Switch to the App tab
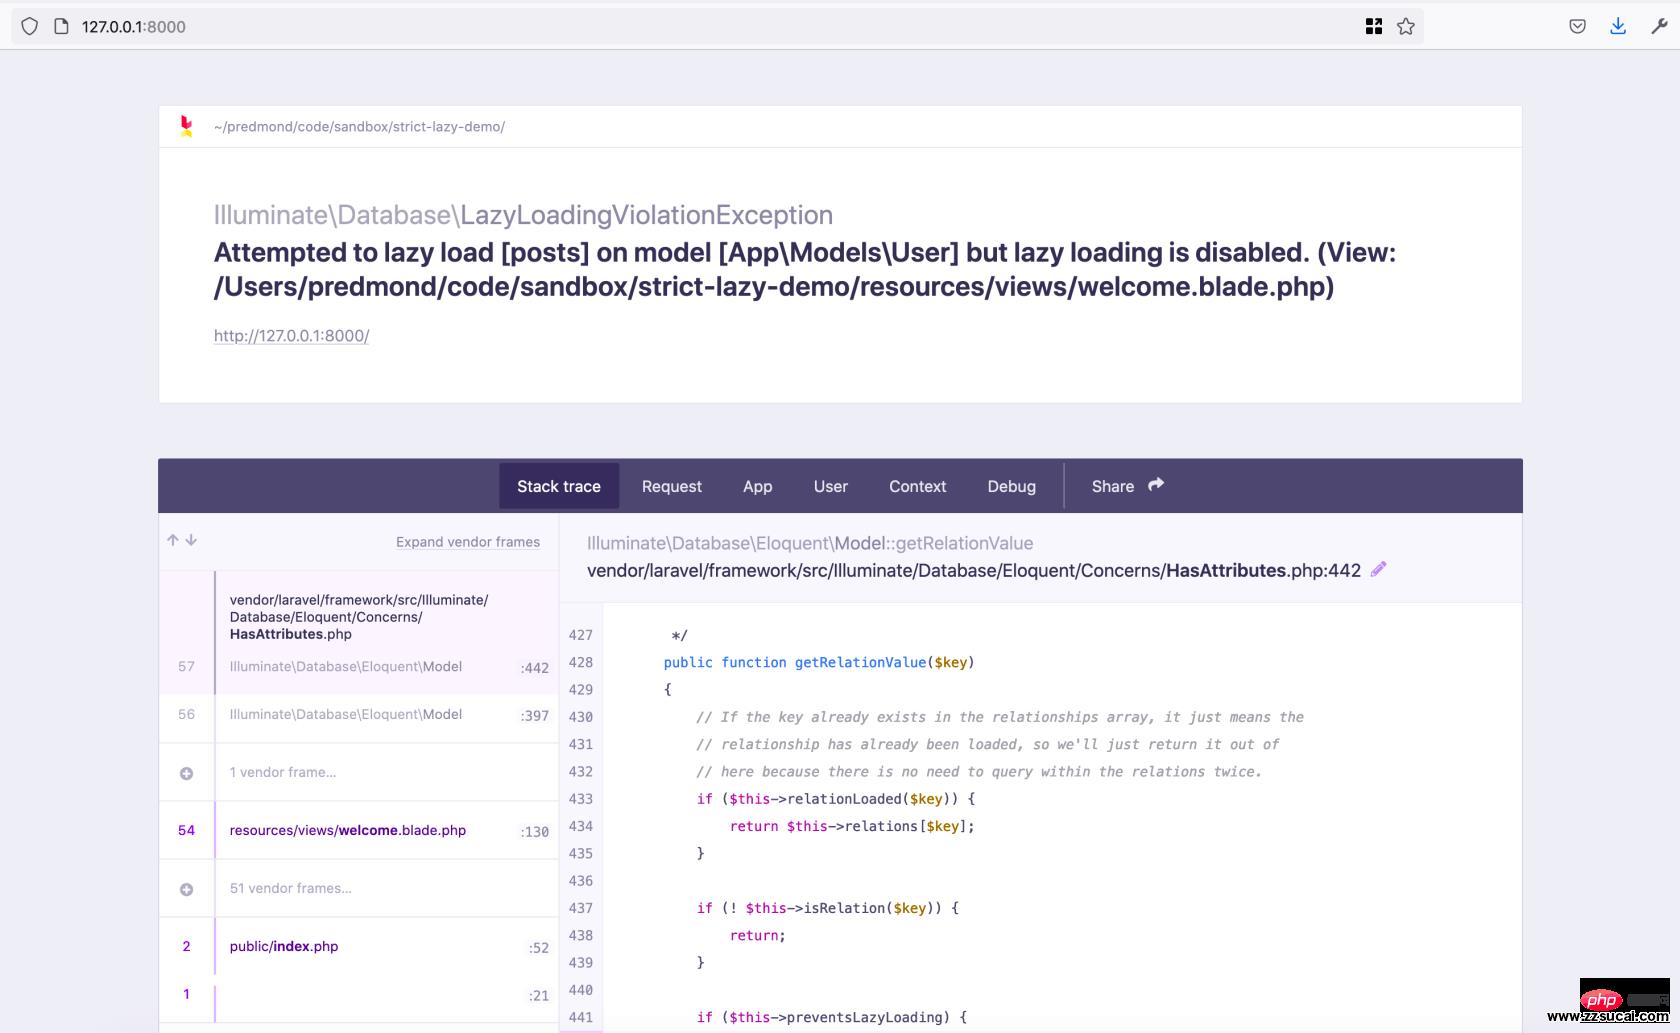This screenshot has height=1033, width=1680. 757,486
